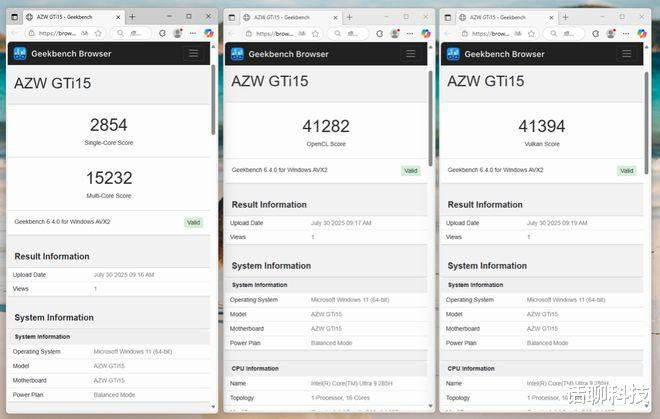Open profile avatar in Single-Core score window
The width and height of the screenshot is (660, 419).
[178, 33]
